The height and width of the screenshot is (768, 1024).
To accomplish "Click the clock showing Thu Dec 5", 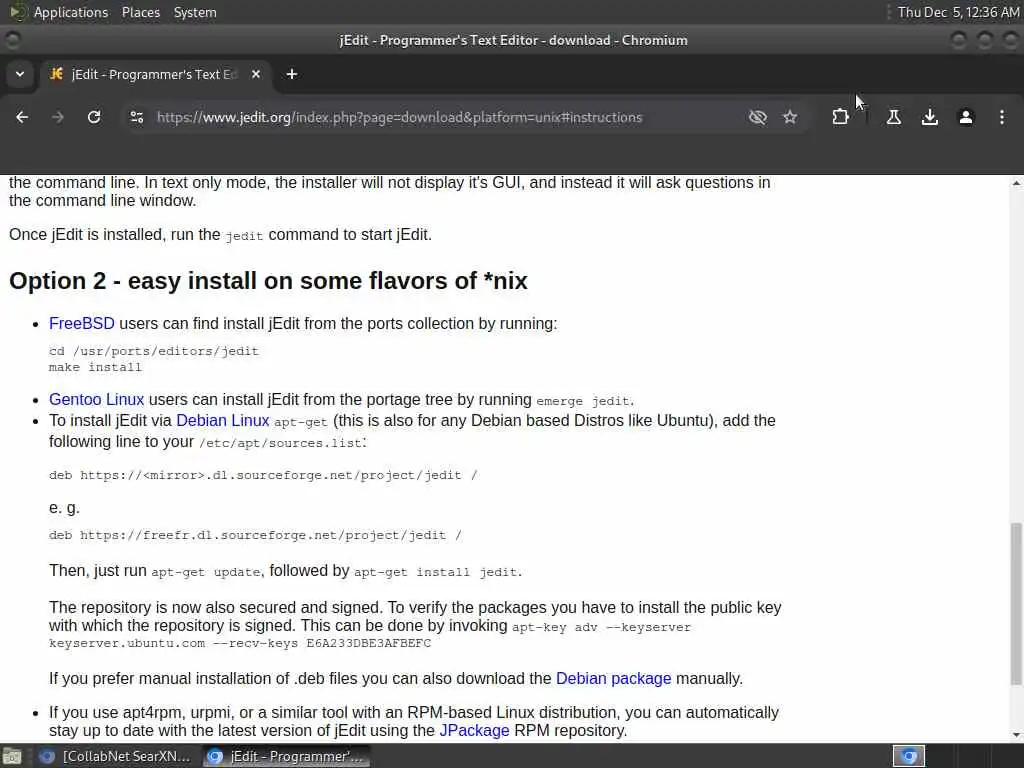I will [958, 12].
